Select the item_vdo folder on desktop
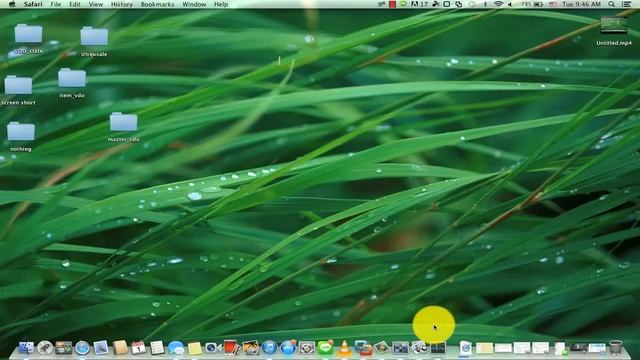This screenshot has width=640, height=360. [x=72, y=83]
